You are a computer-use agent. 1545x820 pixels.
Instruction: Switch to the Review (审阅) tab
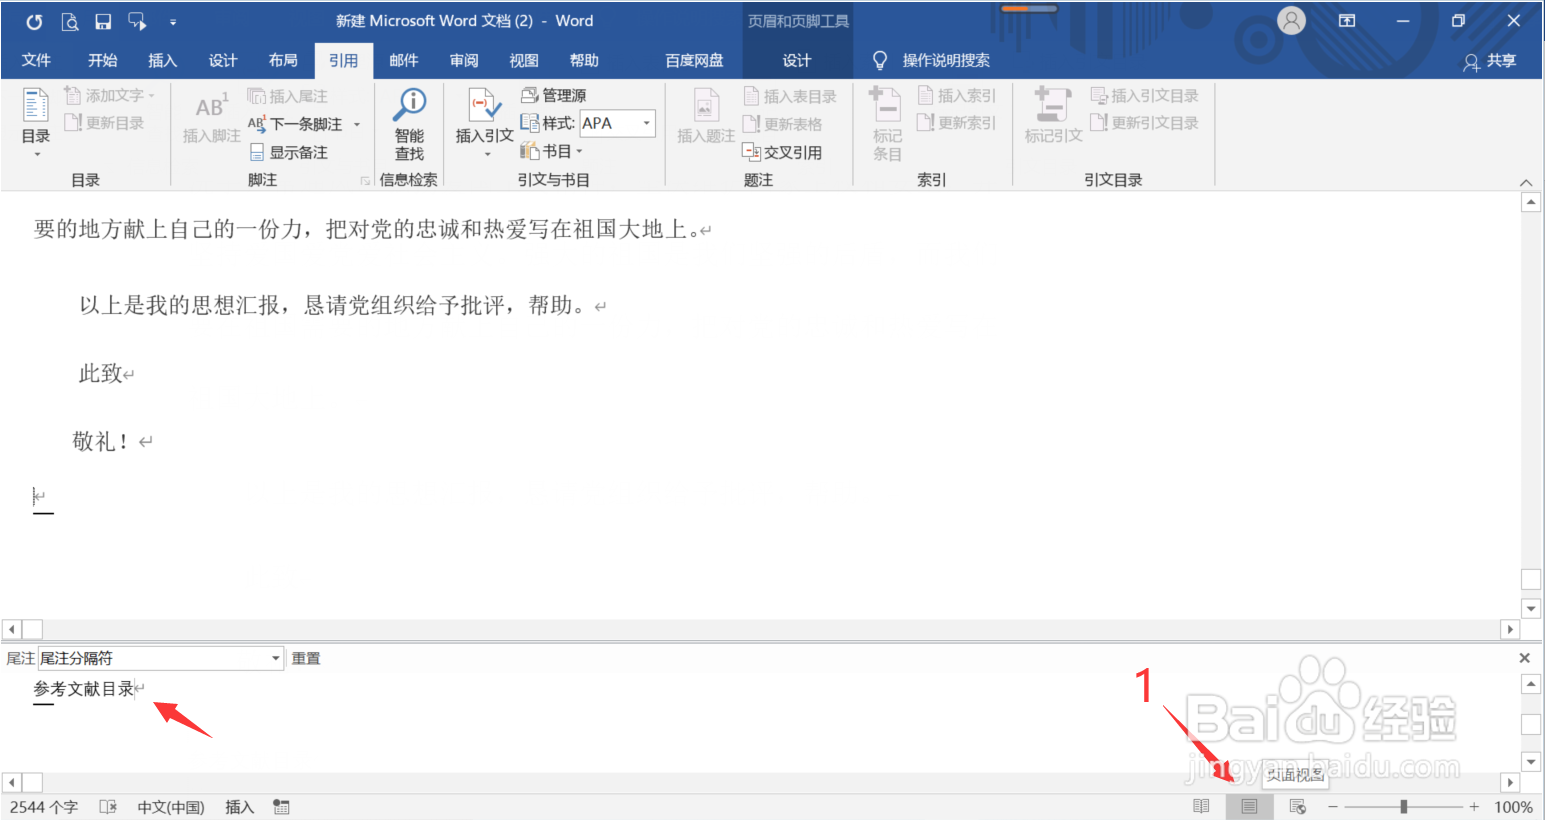pos(464,60)
